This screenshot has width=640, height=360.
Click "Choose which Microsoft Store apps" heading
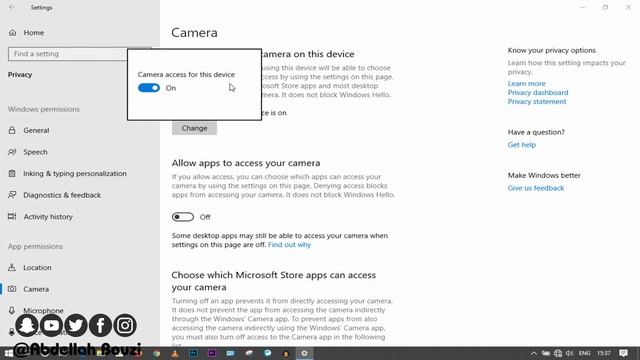(x=273, y=281)
